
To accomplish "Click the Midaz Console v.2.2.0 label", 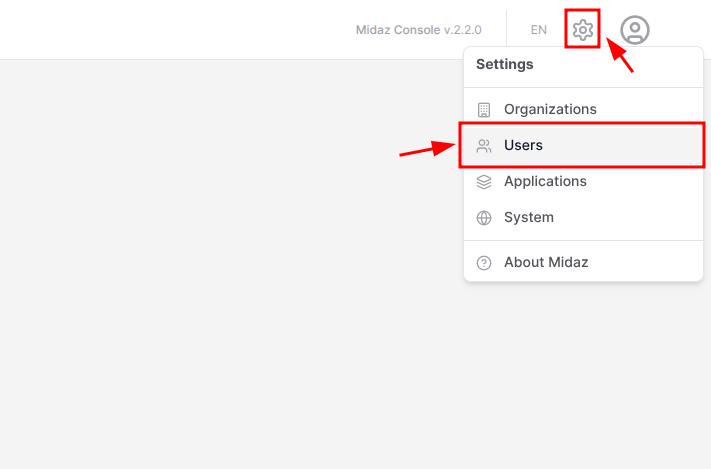I will point(419,30).
